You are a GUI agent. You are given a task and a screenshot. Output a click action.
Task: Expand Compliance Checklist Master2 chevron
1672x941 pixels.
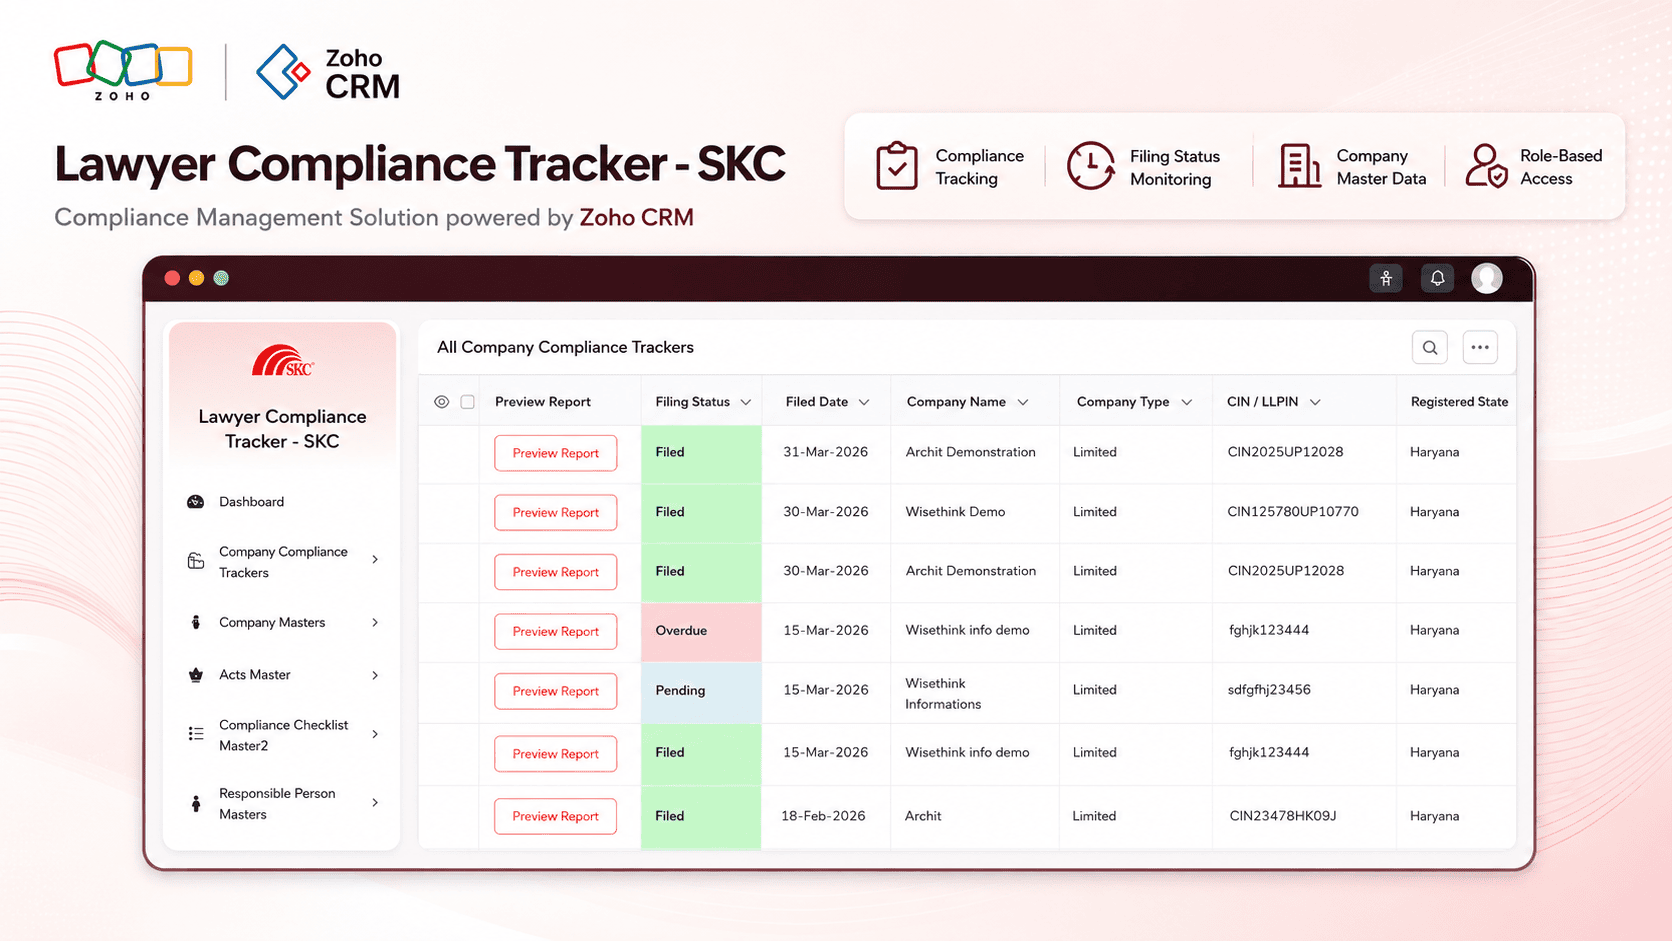pos(375,734)
